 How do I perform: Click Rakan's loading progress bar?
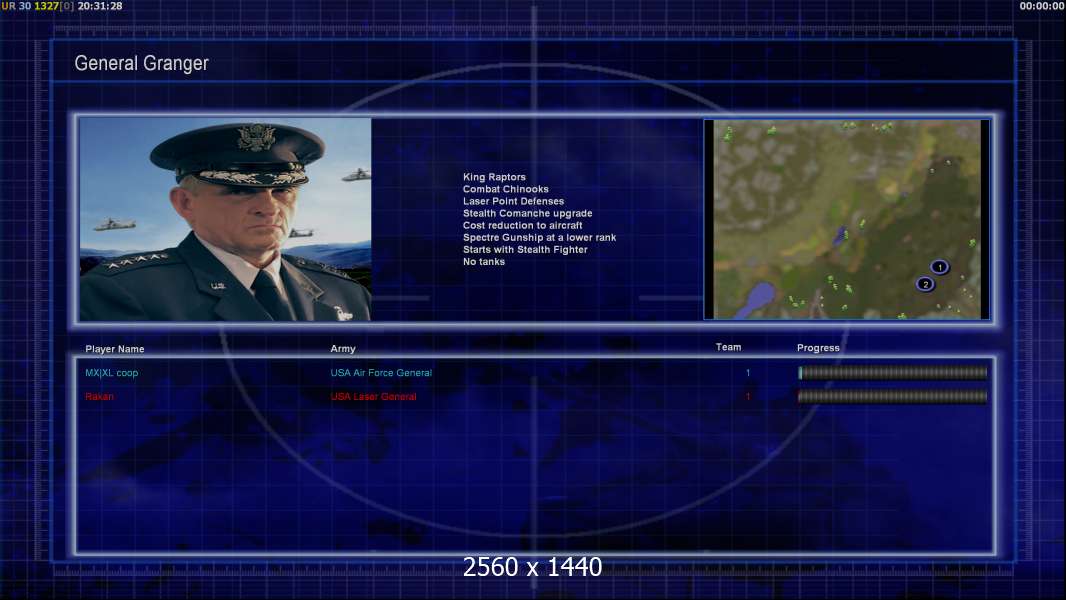(893, 397)
